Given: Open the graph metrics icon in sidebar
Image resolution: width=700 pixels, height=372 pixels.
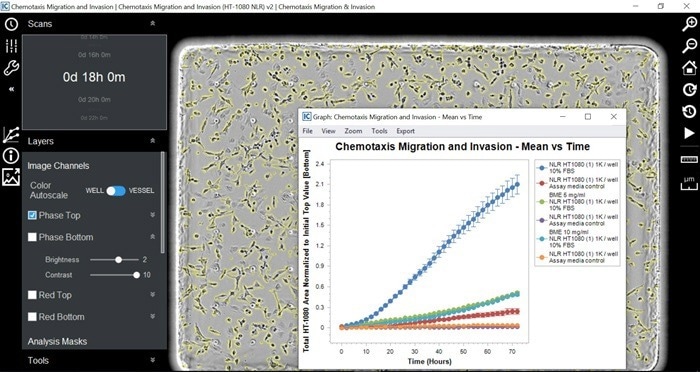Looking at the screenshot, I should click(11, 134).
